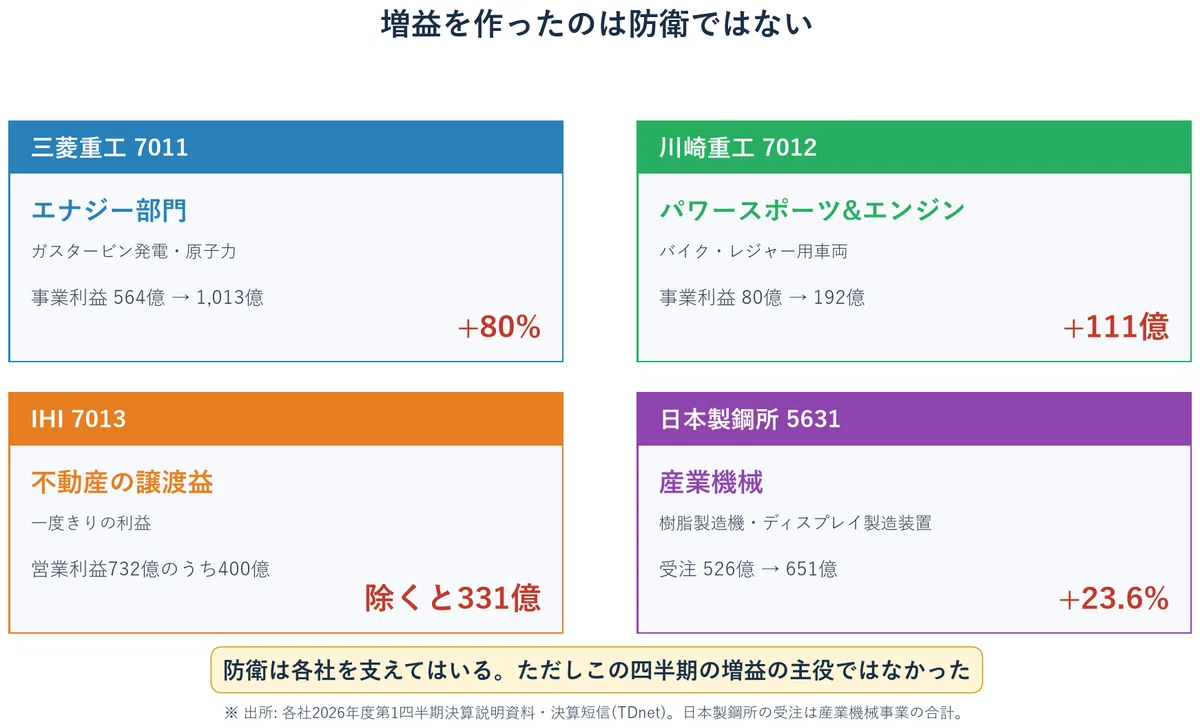This screenshot has height=728, width=1200.
Task: Select the 日本製鋼所 5631 purple header
Action: pos(914,419)
